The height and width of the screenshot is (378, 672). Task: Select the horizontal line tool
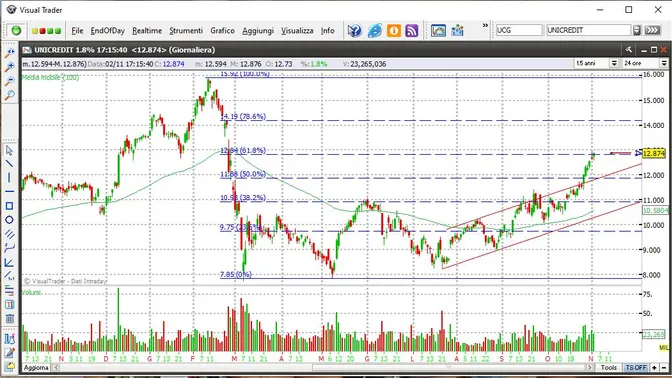(x=9, y=192)
